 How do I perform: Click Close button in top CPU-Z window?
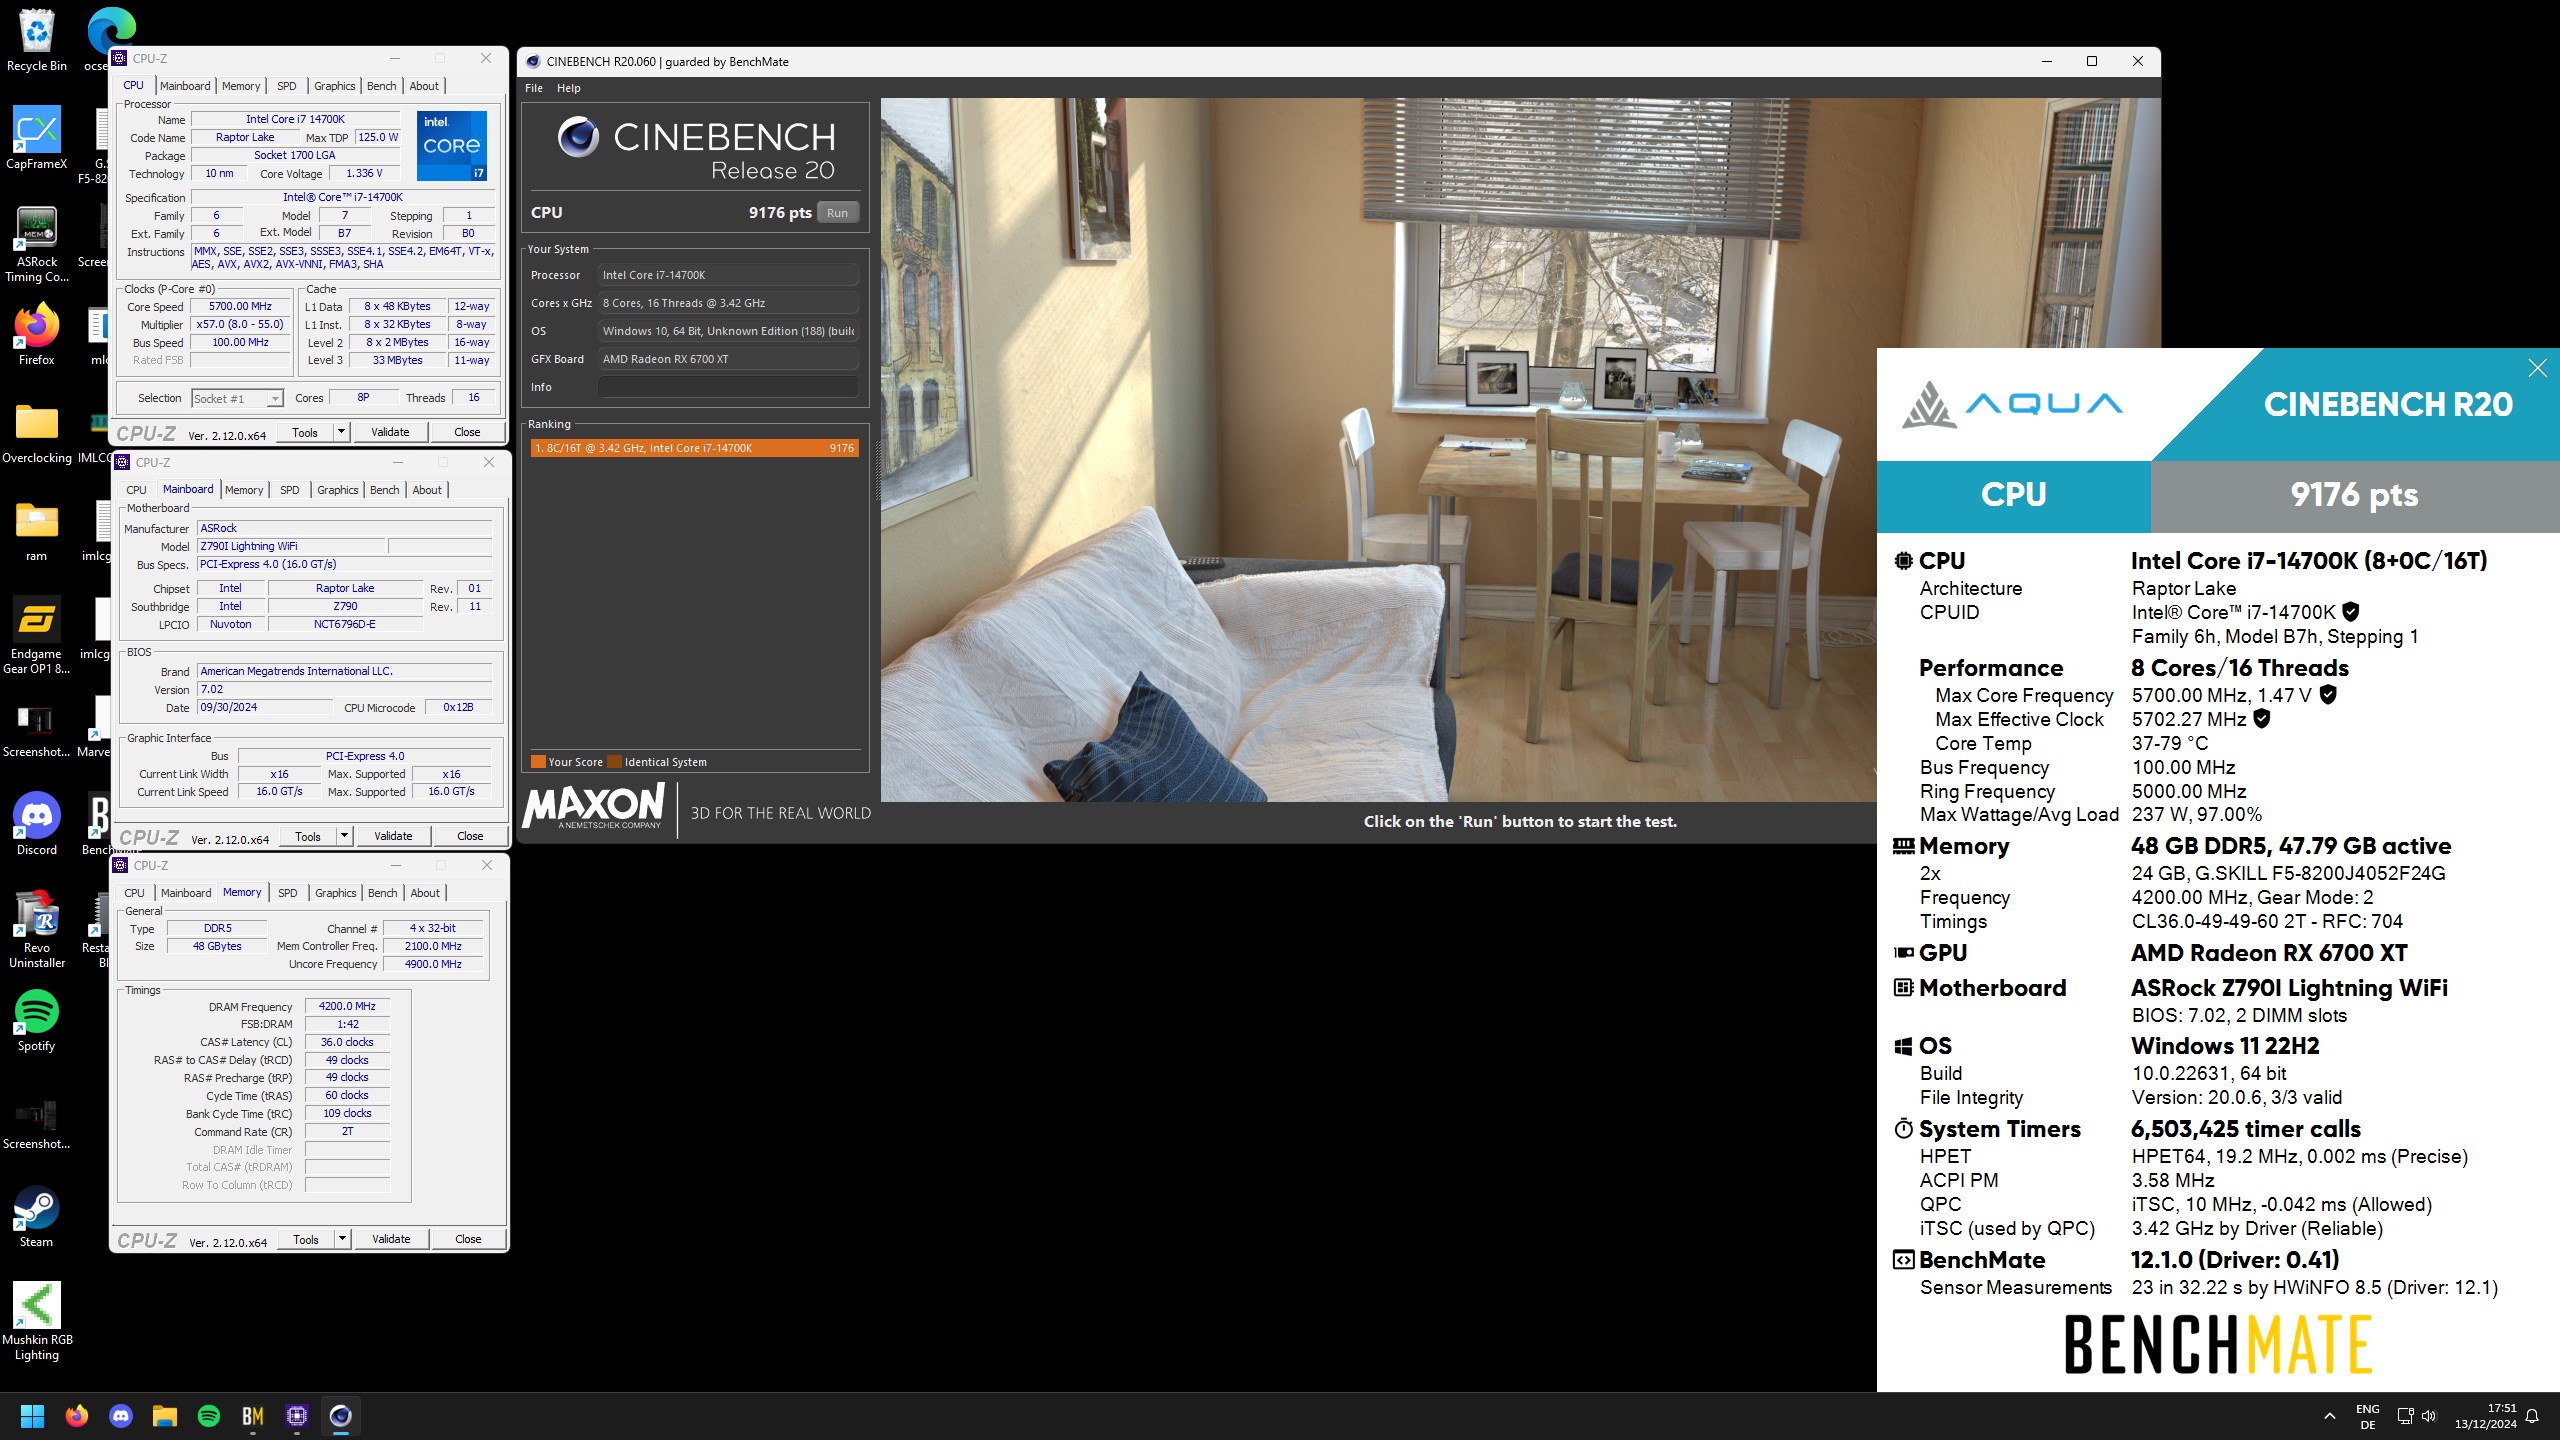(467, 432)
